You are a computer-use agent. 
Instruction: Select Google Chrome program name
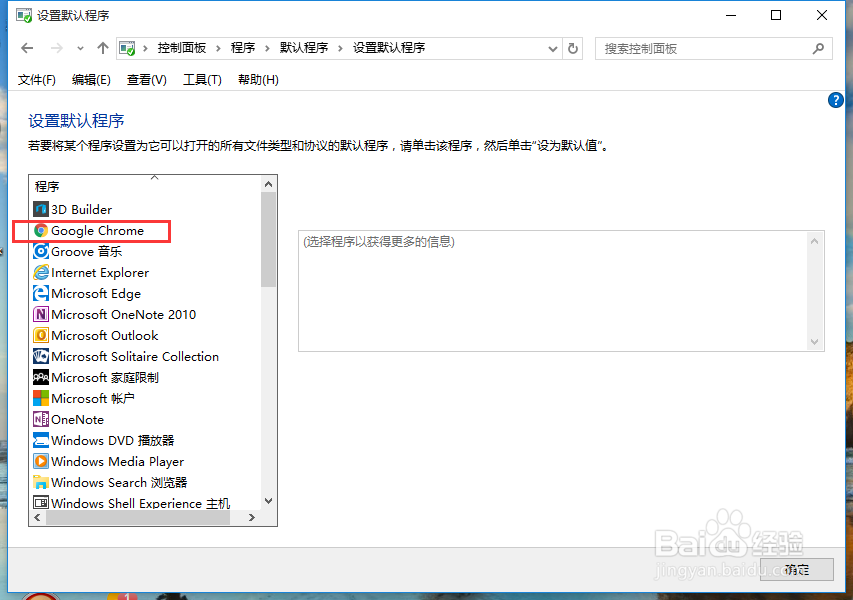pos(97,231)
